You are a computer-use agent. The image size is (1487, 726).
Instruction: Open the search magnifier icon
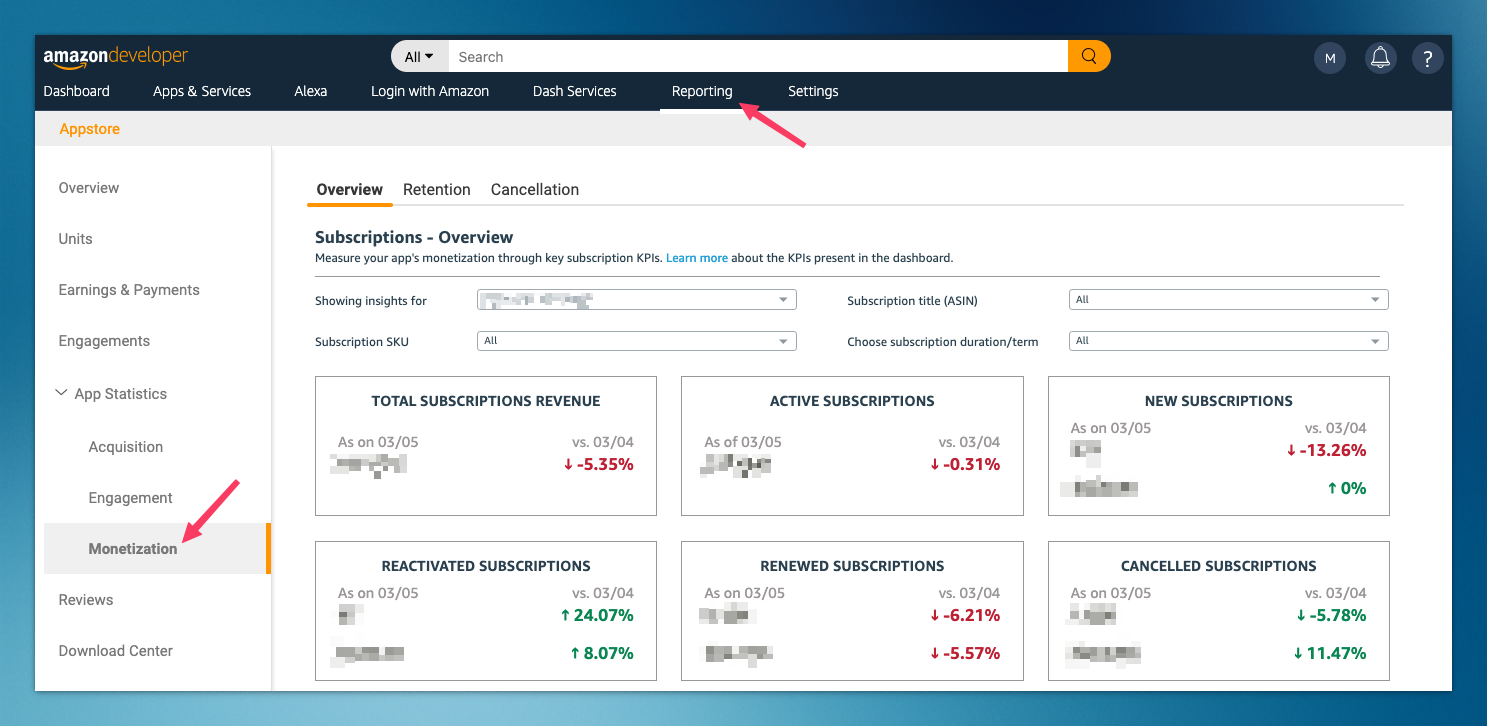coord(1089,56)
